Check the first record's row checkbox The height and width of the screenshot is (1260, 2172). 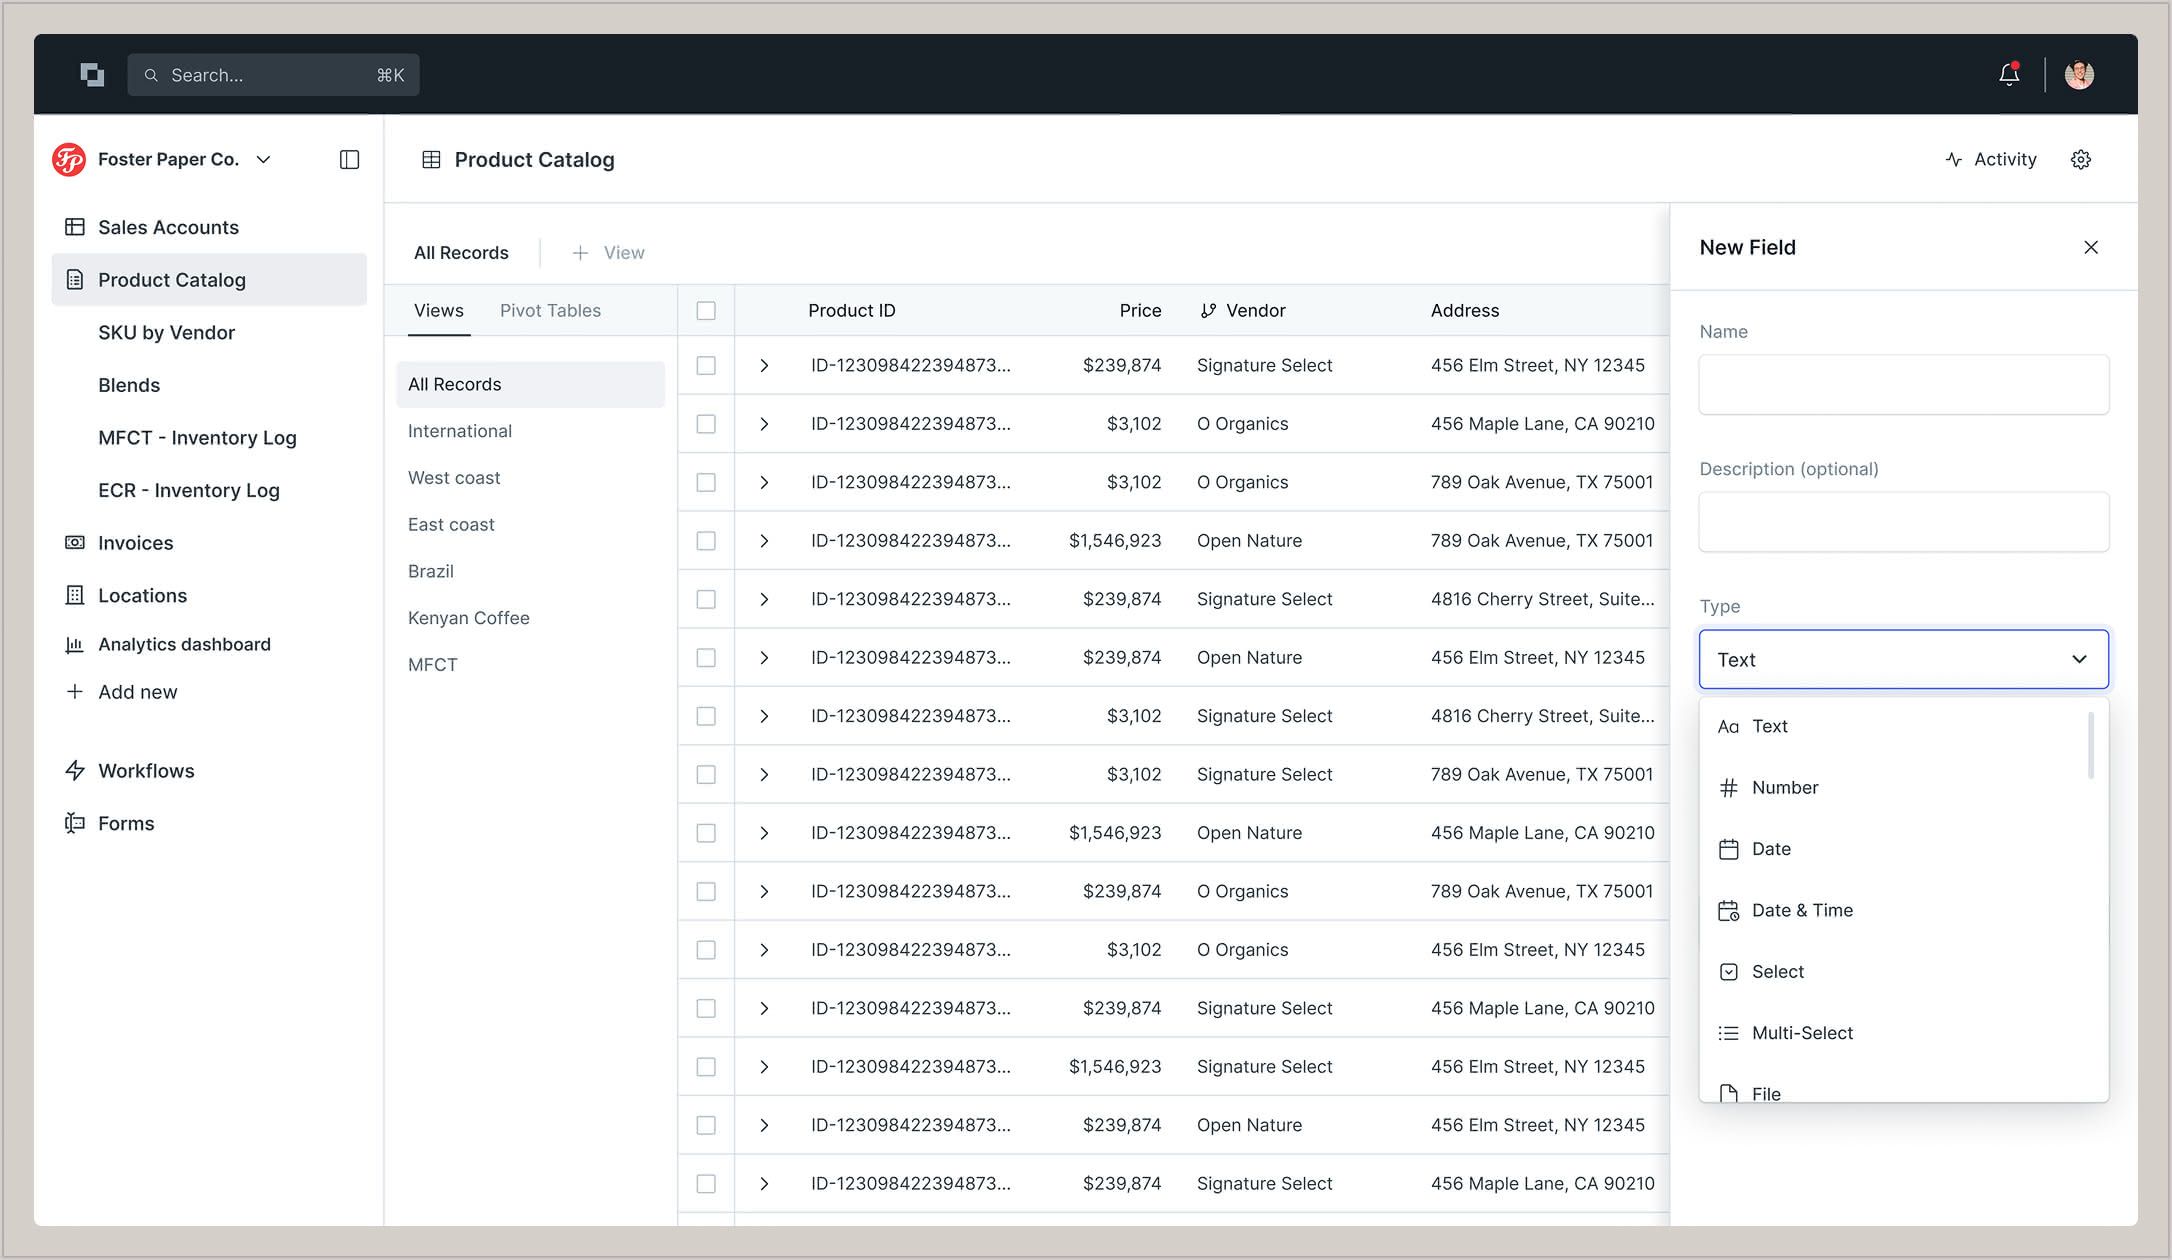pos(706,366)
